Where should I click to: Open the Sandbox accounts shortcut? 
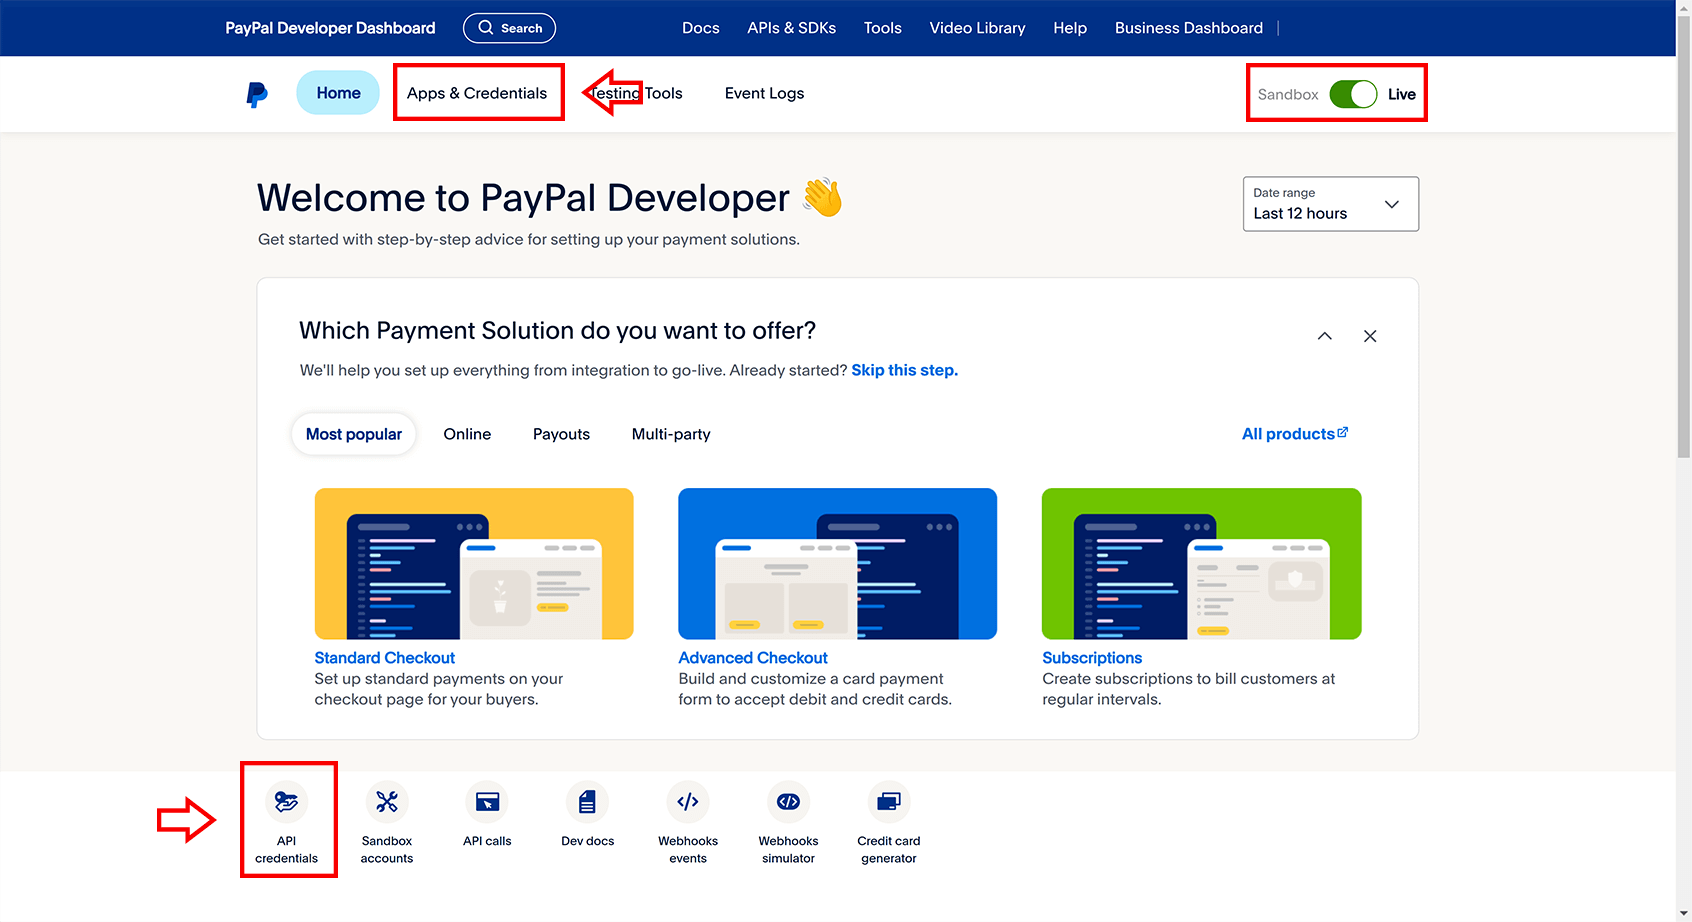pyautogui.click(x=387, y=822)
